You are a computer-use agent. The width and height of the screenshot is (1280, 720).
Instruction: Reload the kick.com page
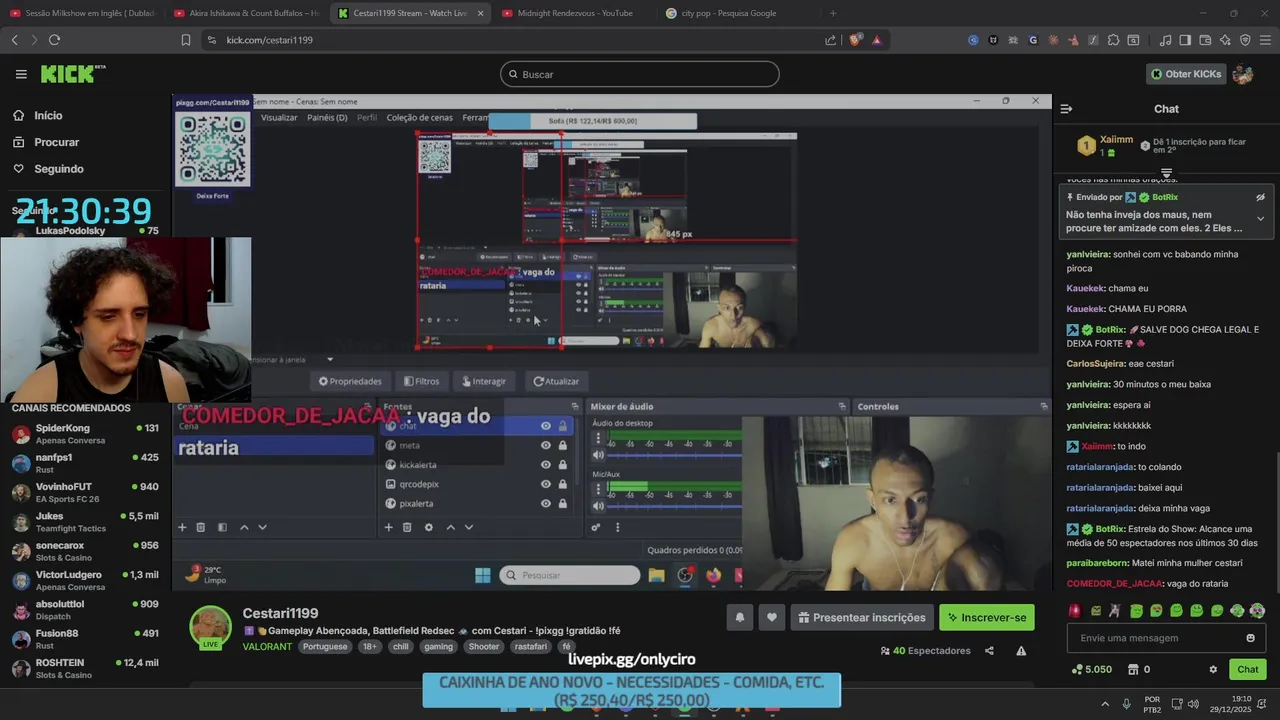pos(54,40)
